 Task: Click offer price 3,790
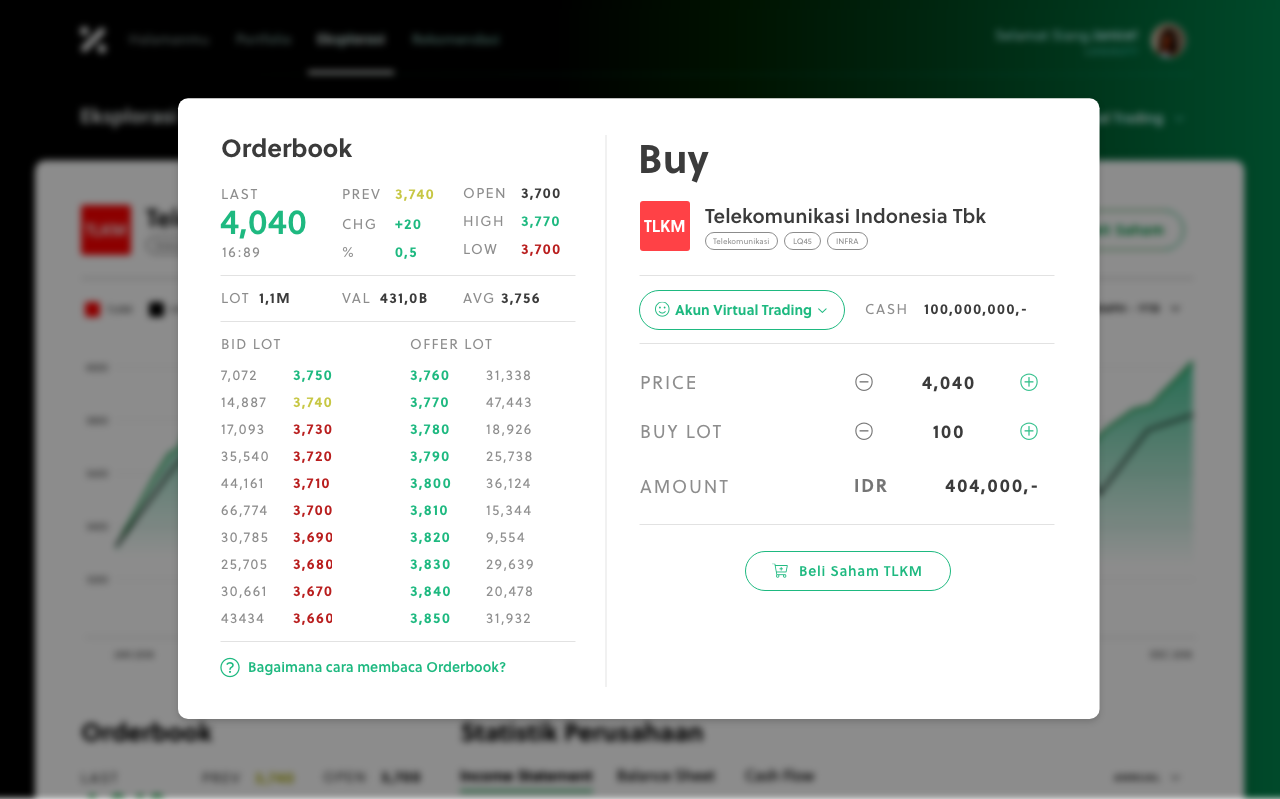pyautogui.click(x=430, y=457)
